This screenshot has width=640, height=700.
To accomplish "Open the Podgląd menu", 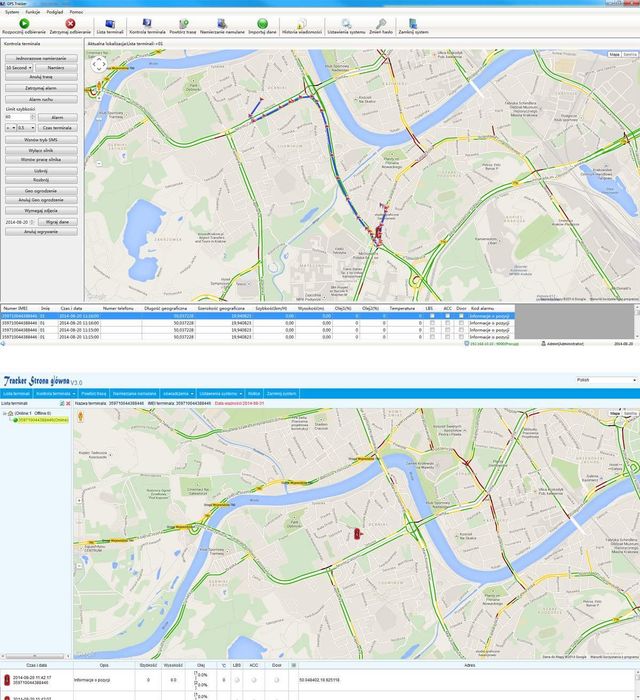I will [x=54, y=12].
